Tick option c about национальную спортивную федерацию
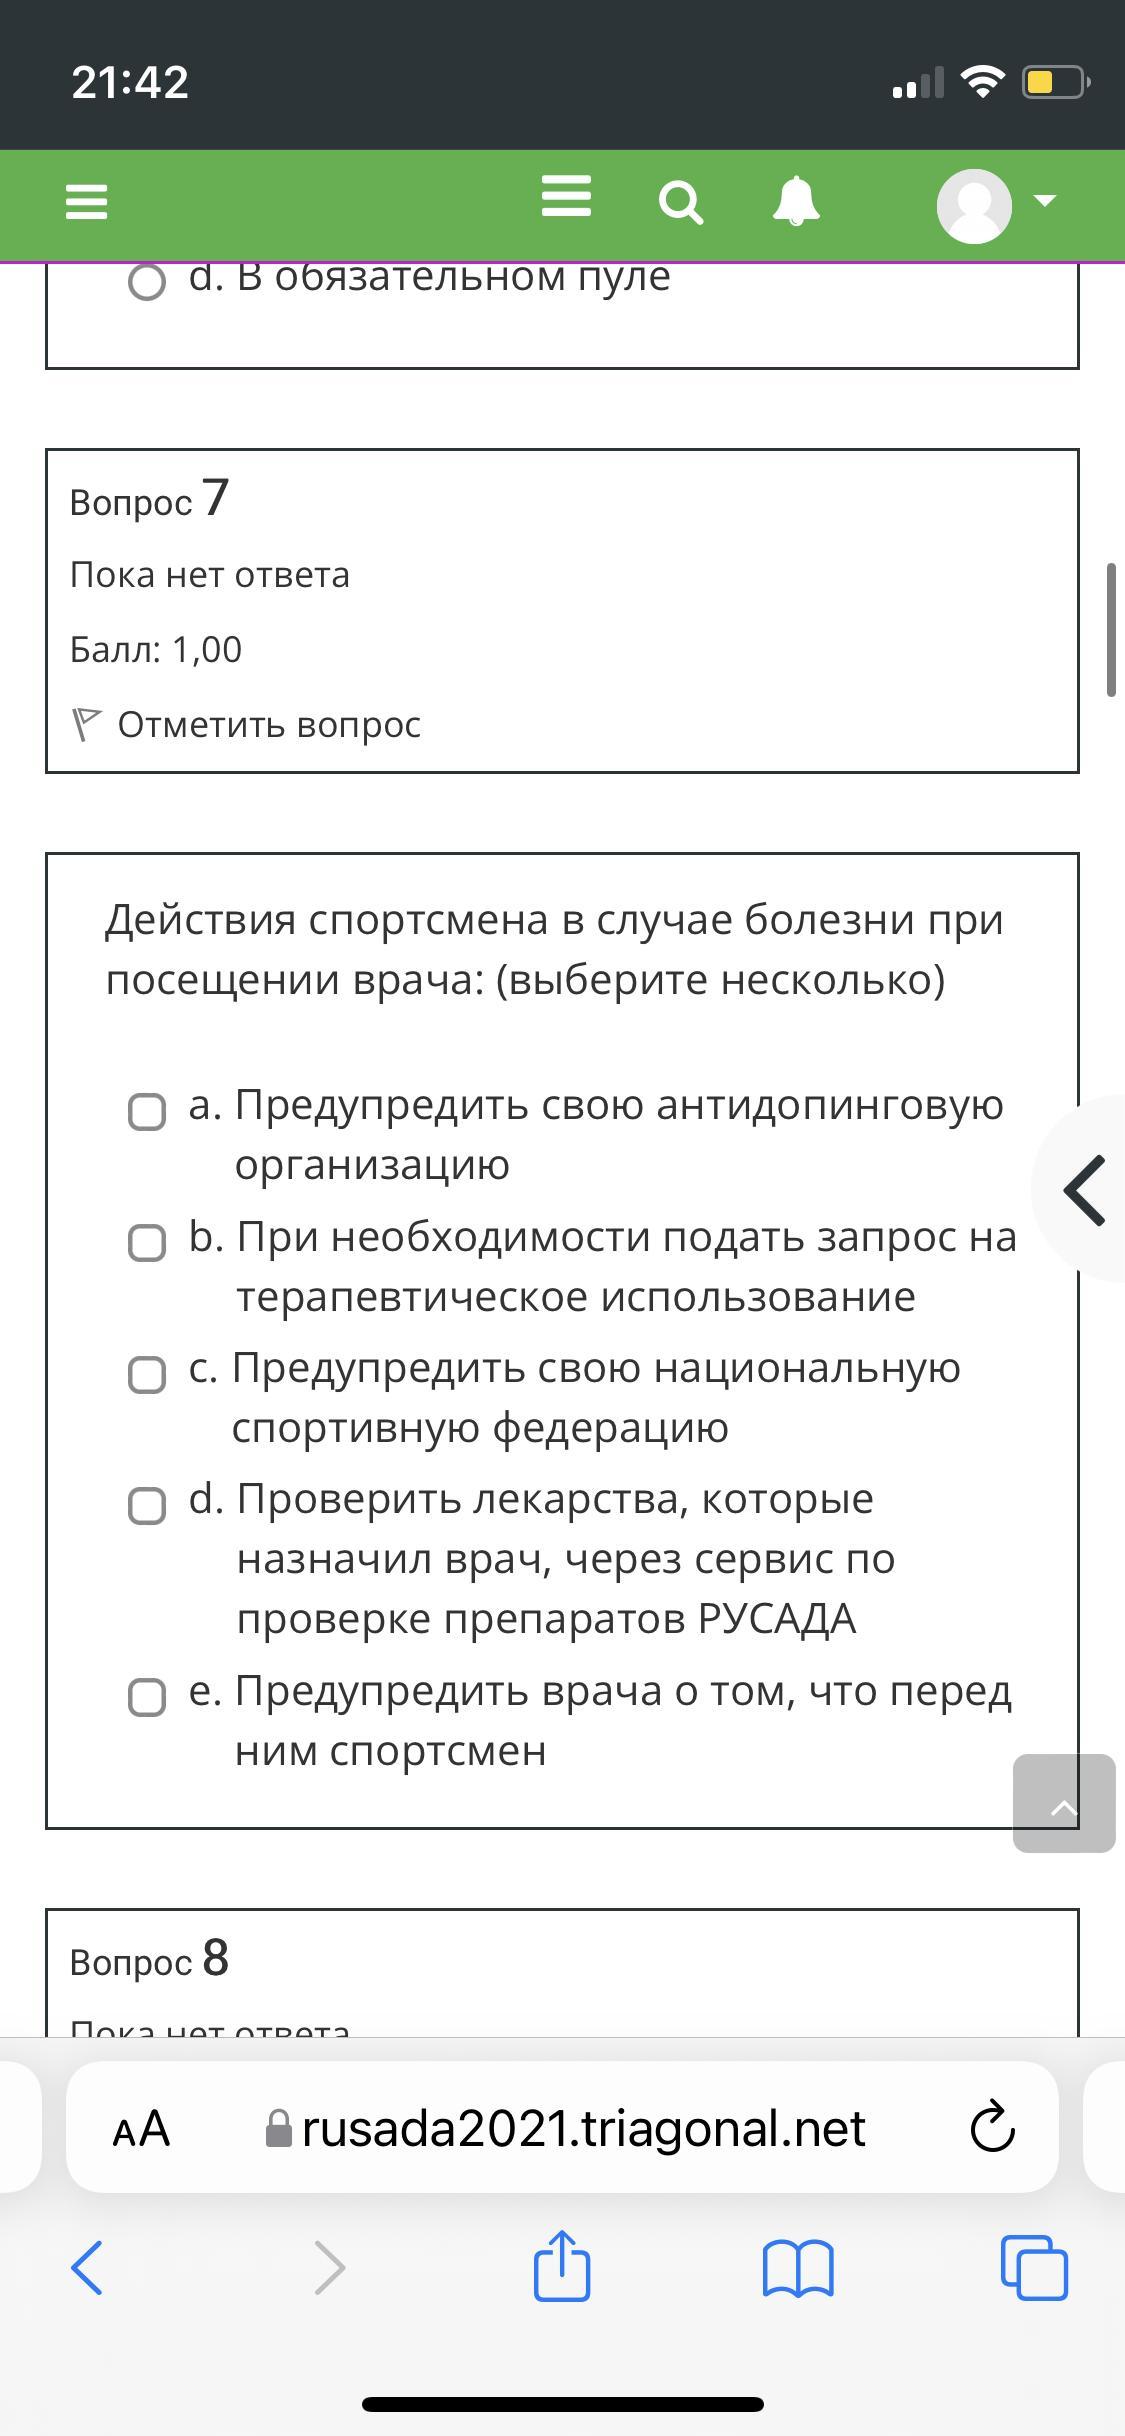 click(147, 1374)
